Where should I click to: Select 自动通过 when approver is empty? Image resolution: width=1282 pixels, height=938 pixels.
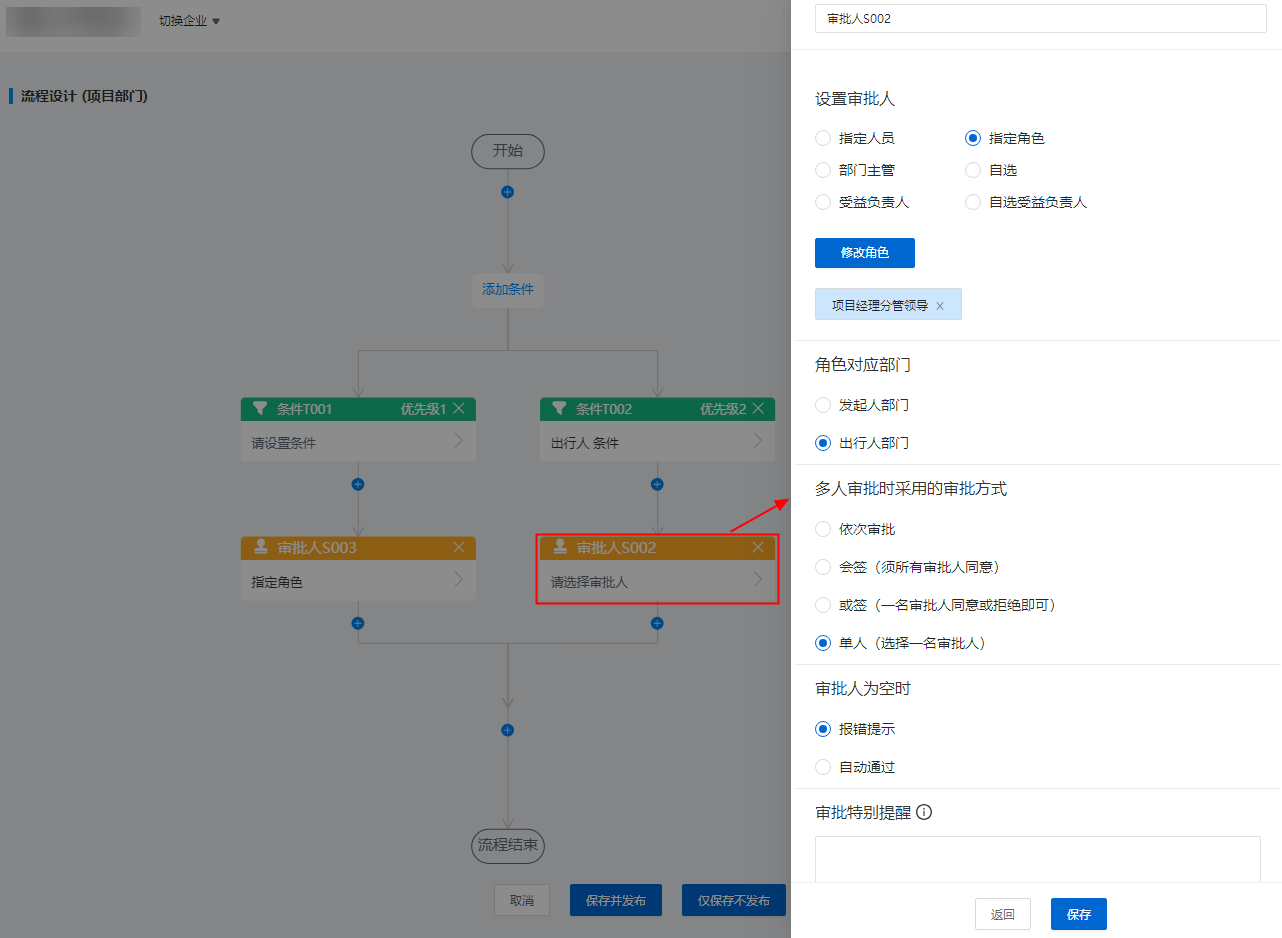823,767
